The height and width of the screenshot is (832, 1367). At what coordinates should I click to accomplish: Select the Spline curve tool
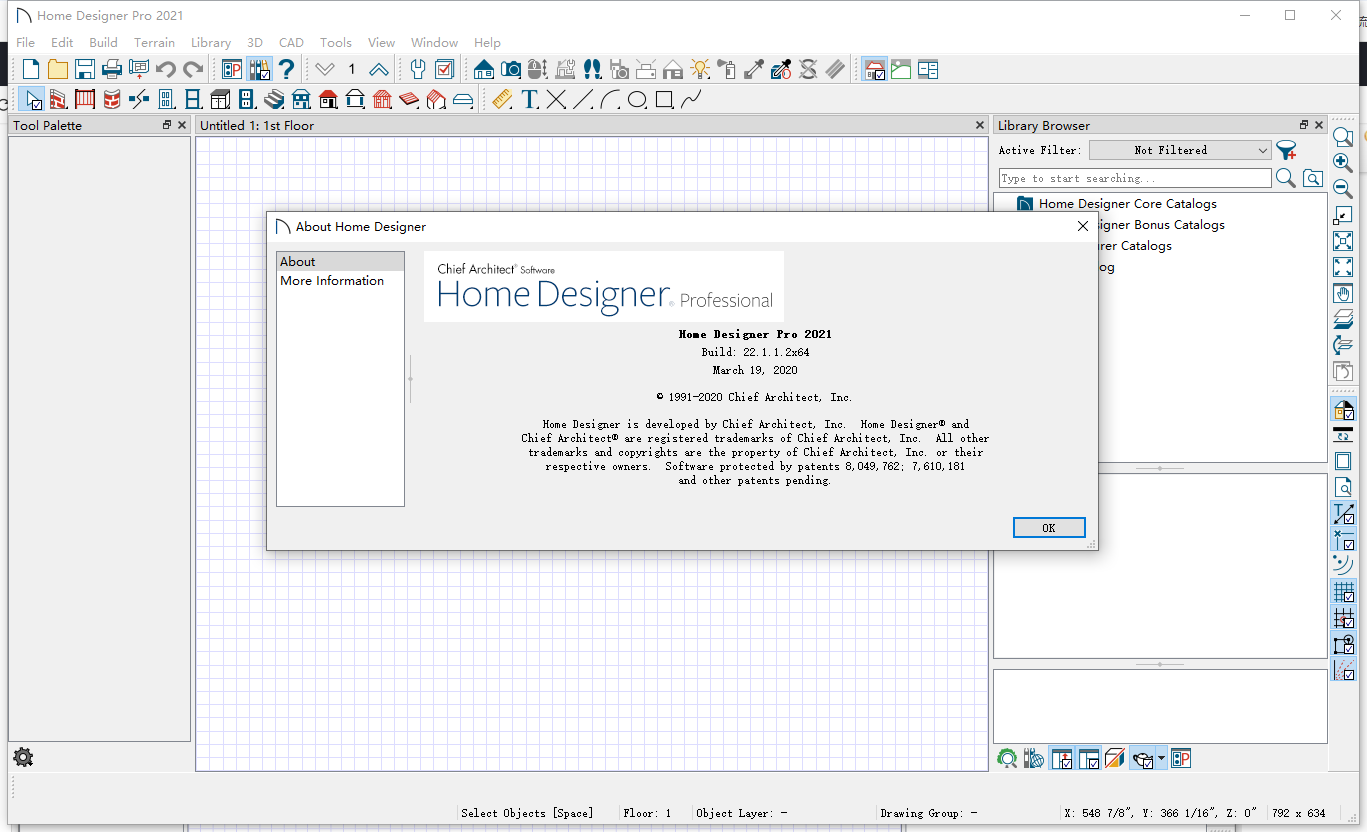click(691, 99)
